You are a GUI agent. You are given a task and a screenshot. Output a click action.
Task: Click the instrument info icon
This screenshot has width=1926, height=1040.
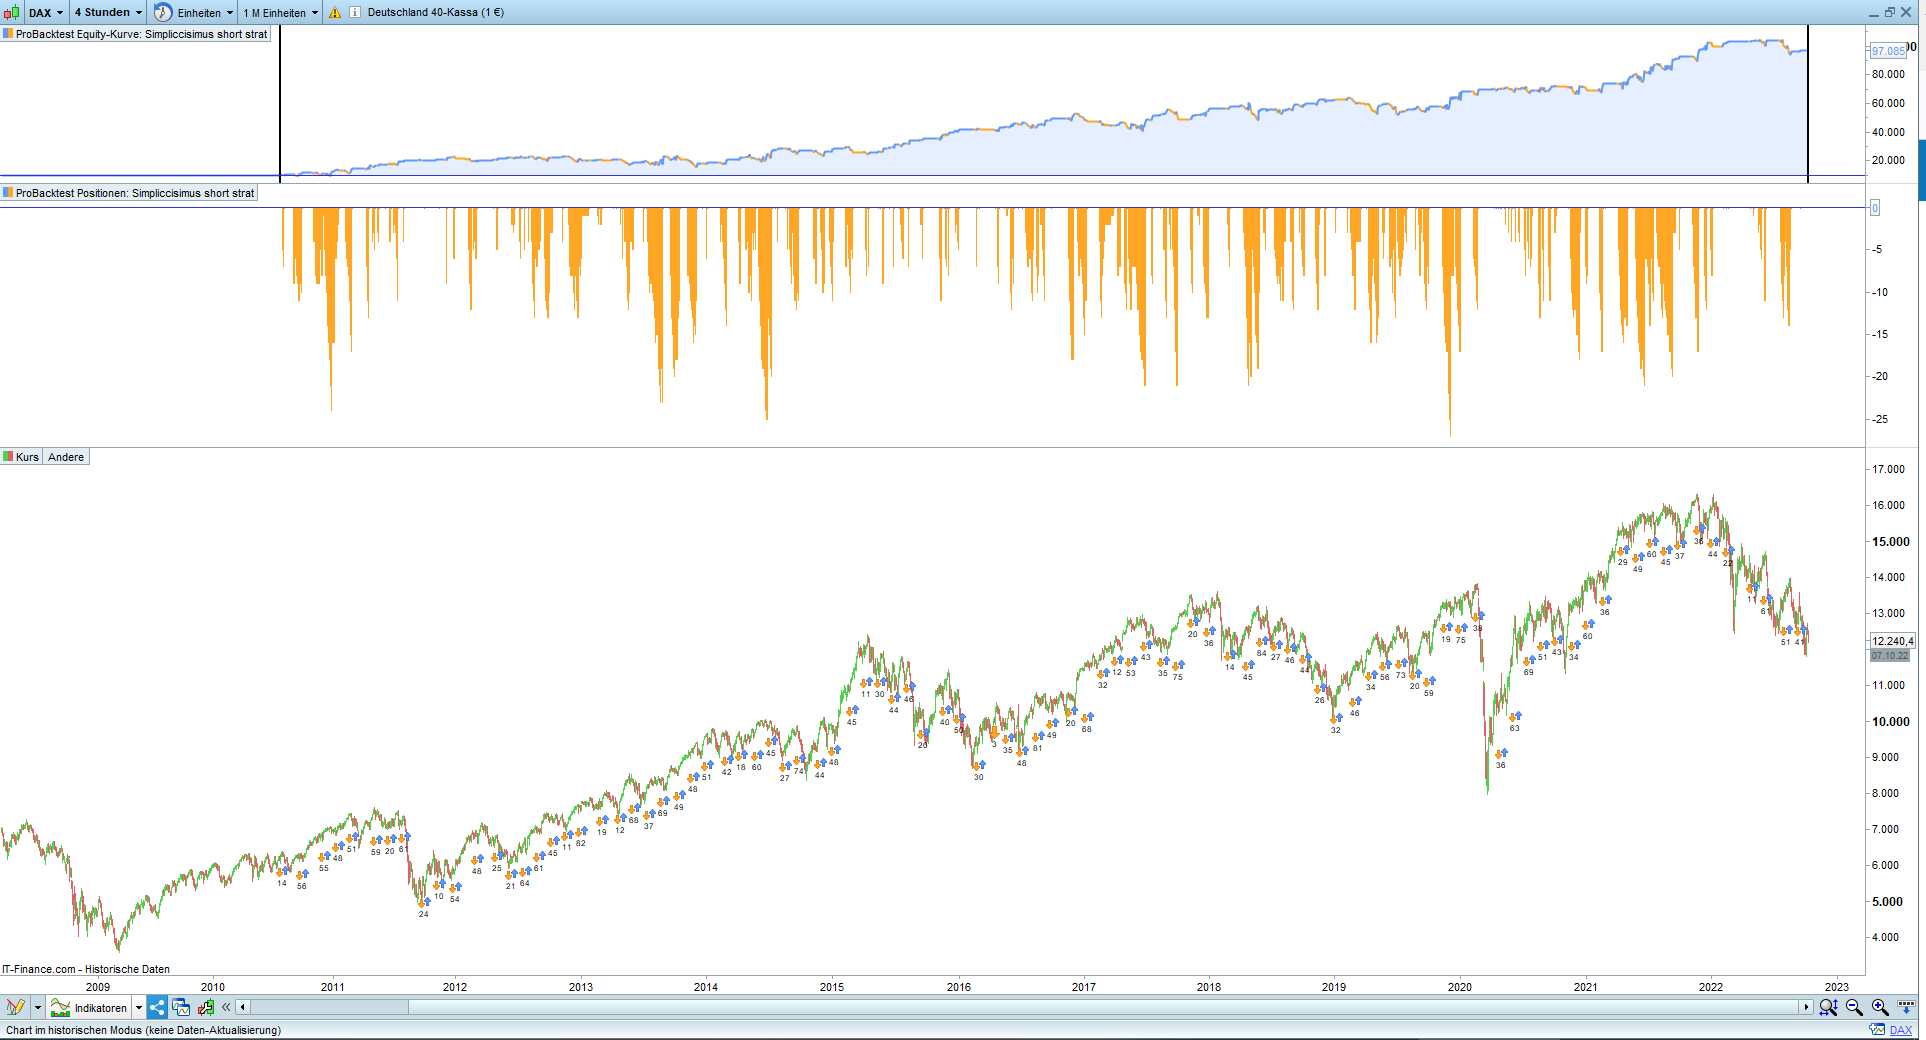[355, 13]
